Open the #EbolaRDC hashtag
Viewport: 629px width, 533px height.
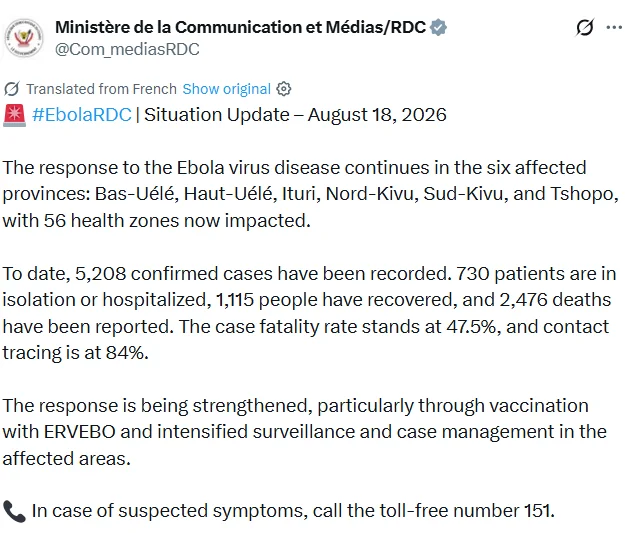82,115
